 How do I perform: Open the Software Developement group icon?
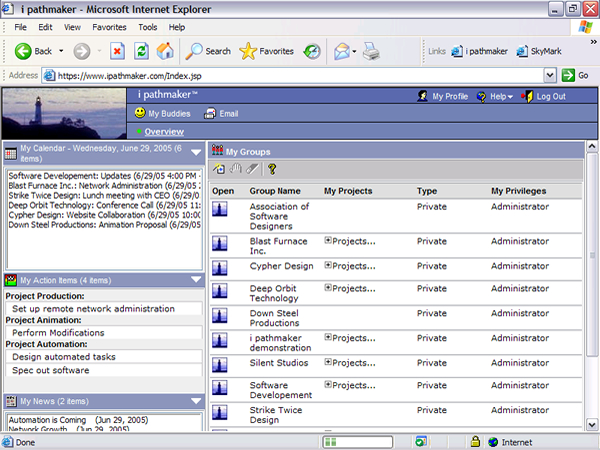[220, 388]
